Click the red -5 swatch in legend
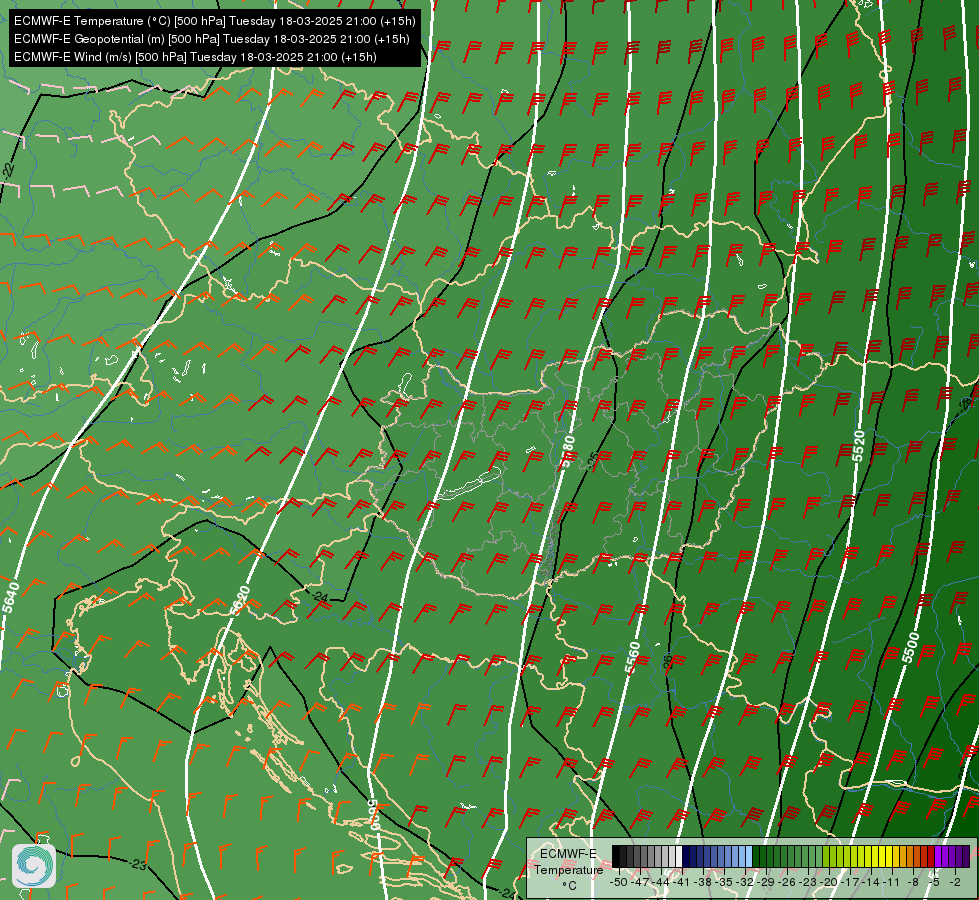 coord(931,856)
